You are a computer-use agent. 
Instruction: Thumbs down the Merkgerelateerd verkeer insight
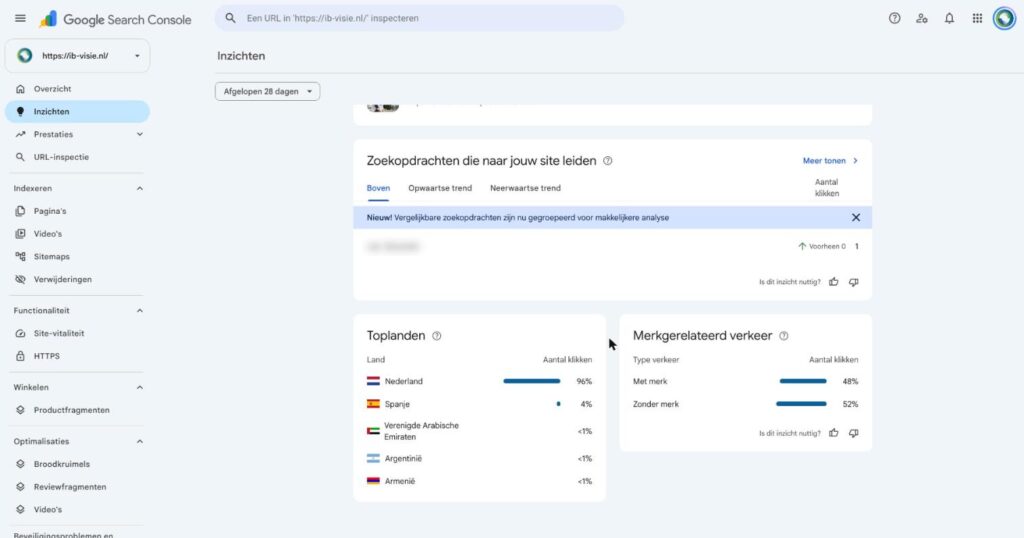tap(854, 433)
